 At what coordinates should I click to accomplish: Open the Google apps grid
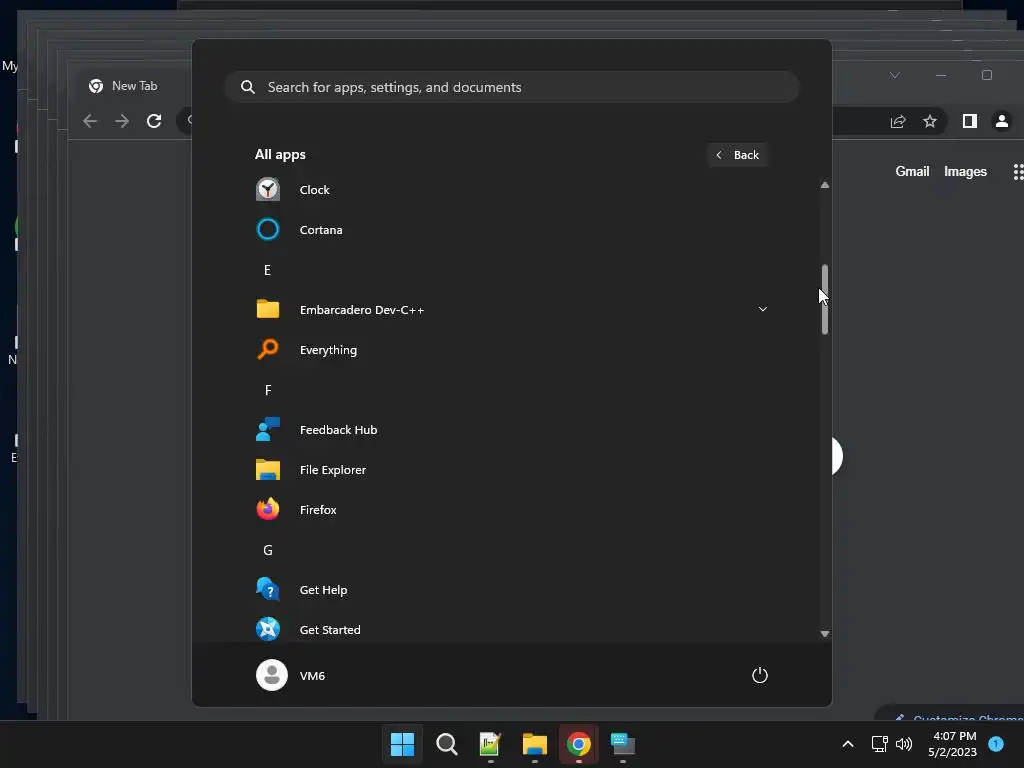1018,172
